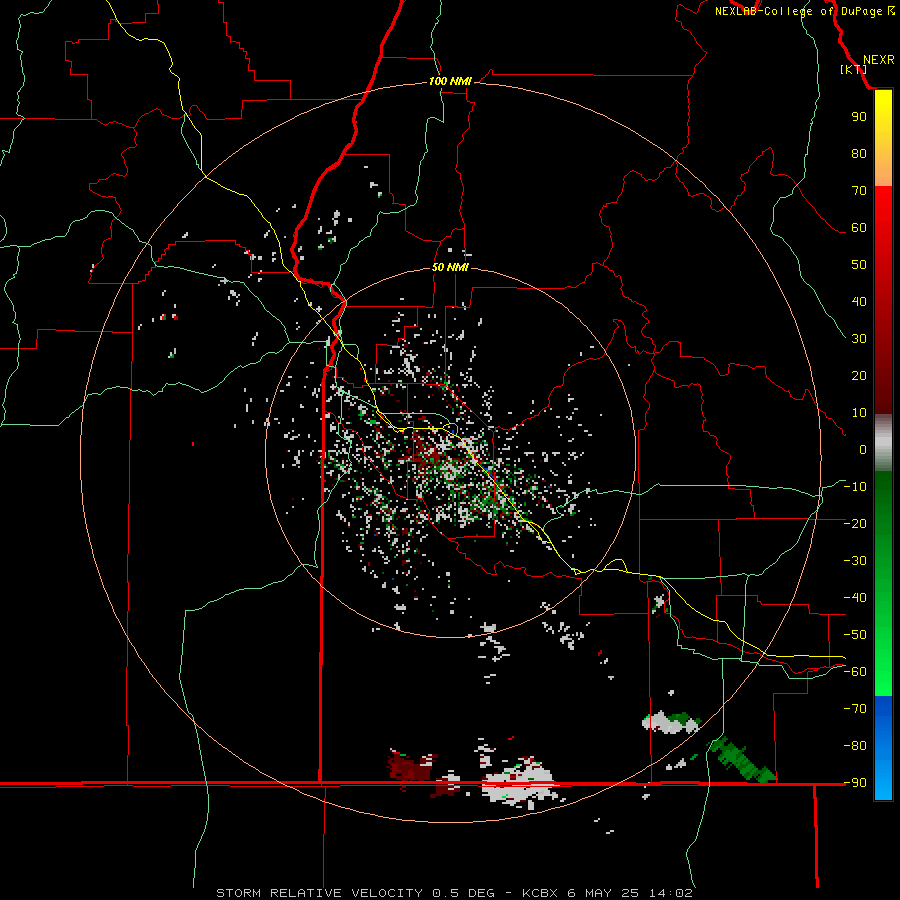900x900 pixels.
Task: Select the positive 50 knot scale label
Action: pyautogui.click(x=859, y=265)
